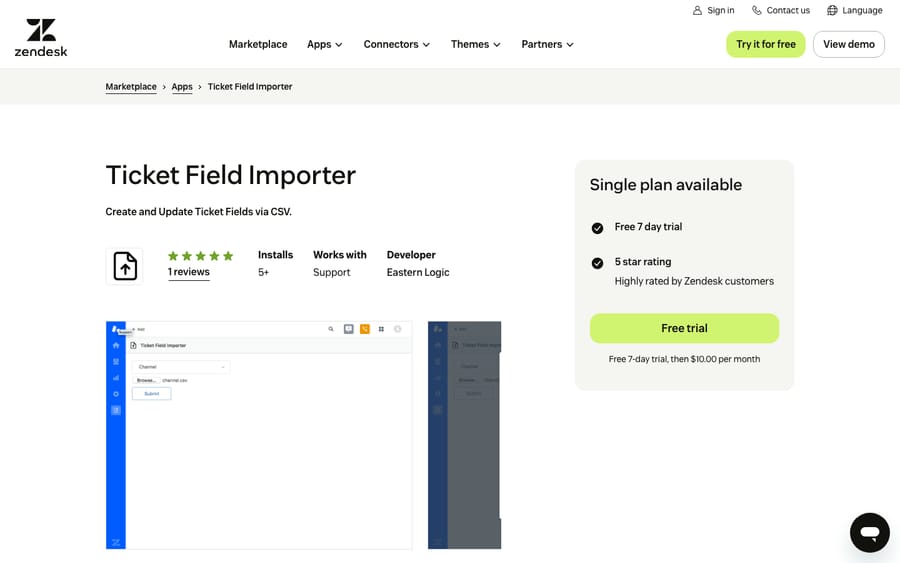Click the Single plan available heading
This screenshot has height=563, width=900.
pyautogui.click(x=666, y=185)
